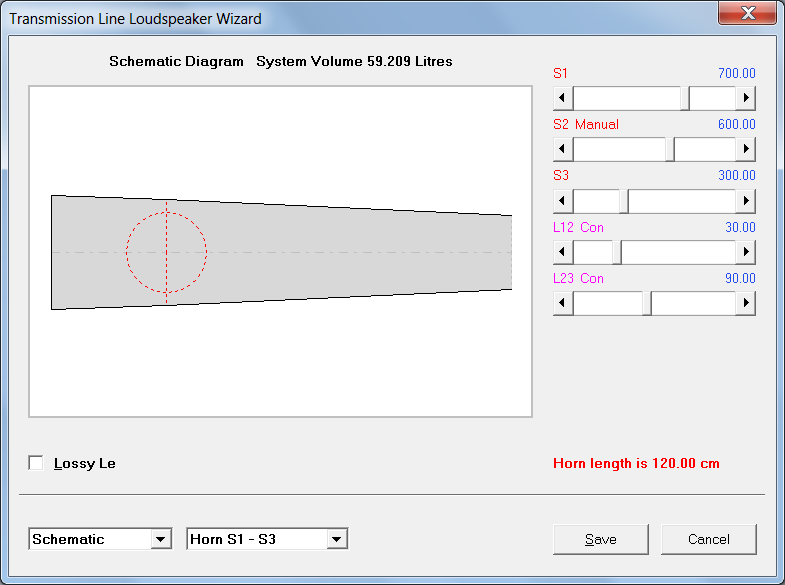Click the S2 slider left arrow

pos(563,149)
